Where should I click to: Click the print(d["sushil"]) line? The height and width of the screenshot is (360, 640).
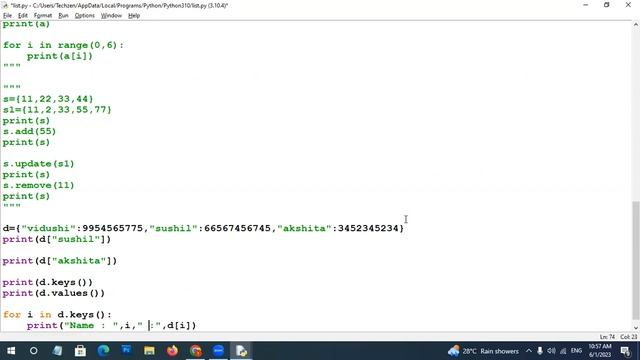pyautogui.click(x=57, y=239)
